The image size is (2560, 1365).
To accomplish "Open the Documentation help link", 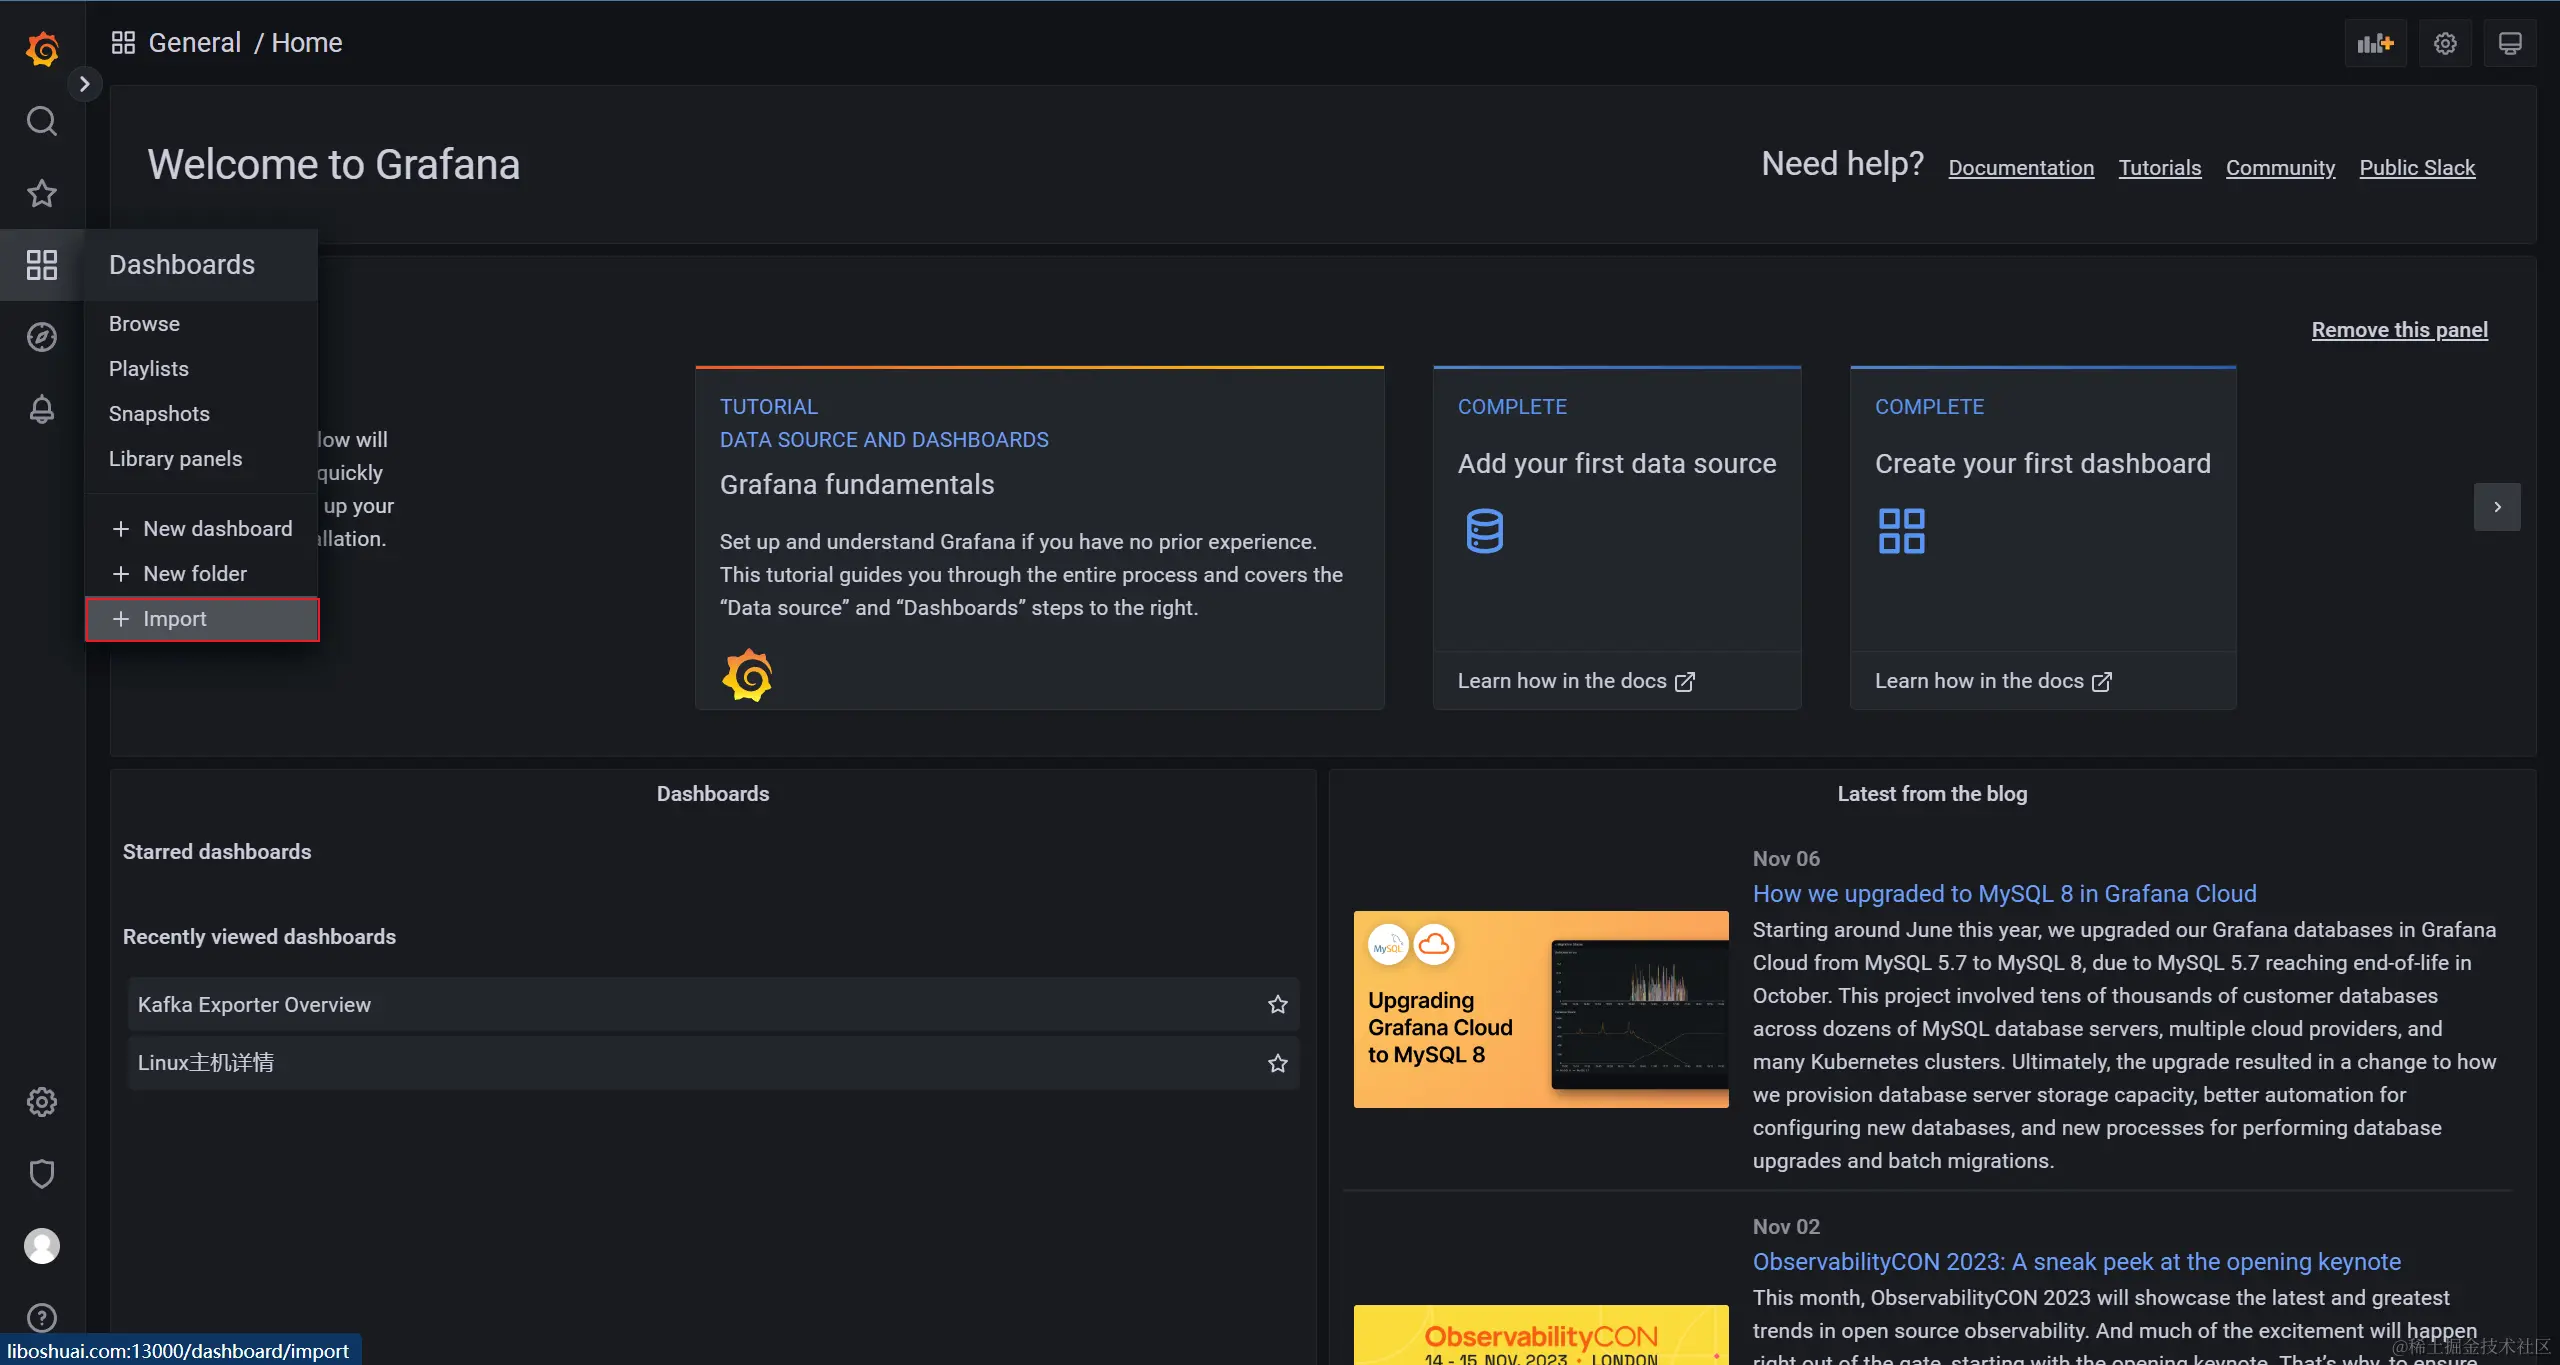I will [2021, 168].
